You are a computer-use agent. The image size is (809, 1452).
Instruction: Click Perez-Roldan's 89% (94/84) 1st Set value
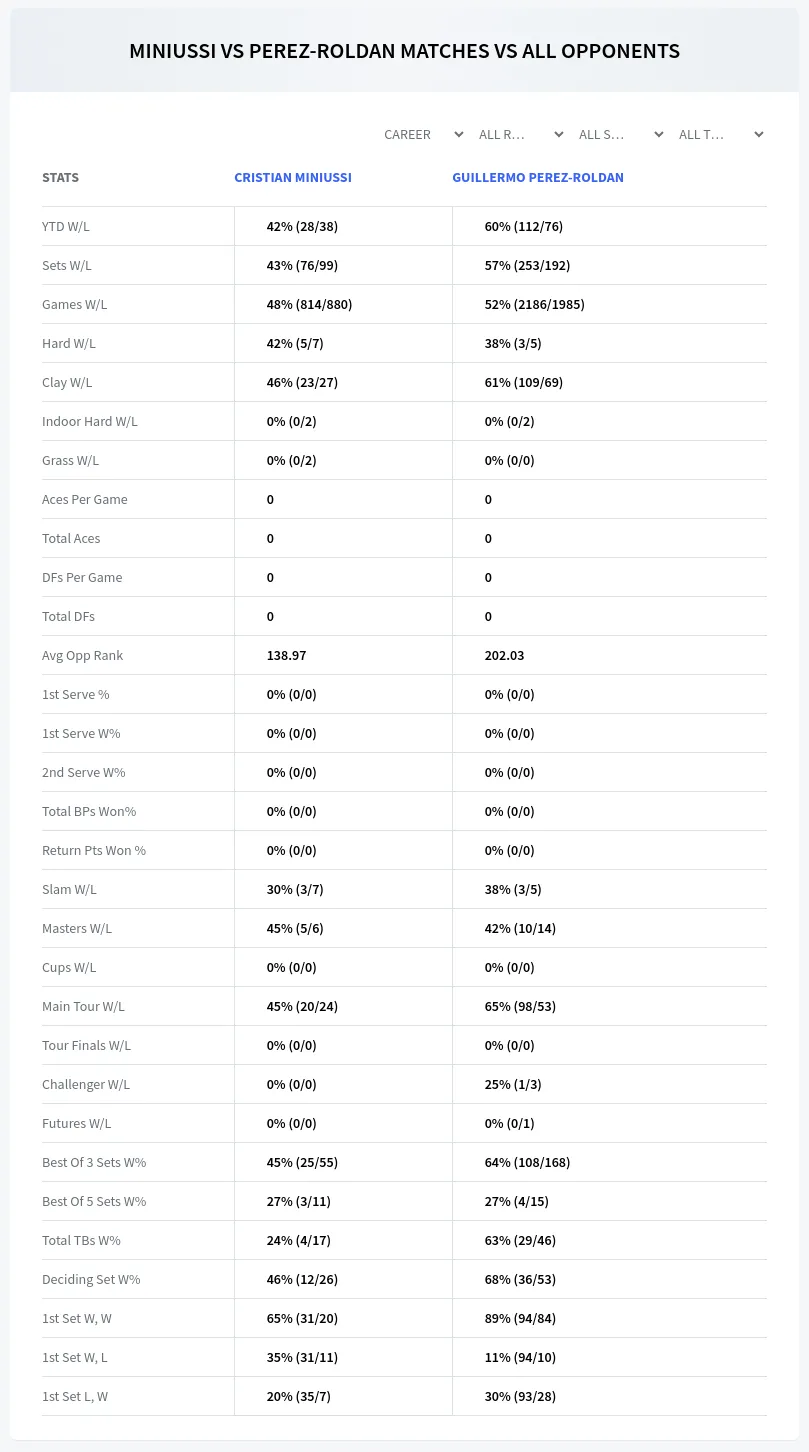coord(520,1318)
